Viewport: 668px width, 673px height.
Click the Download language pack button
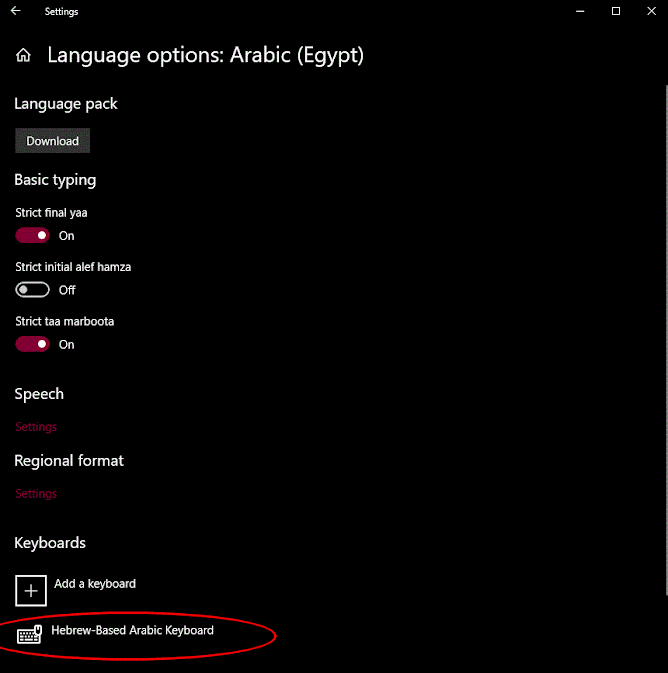(52, 141)
